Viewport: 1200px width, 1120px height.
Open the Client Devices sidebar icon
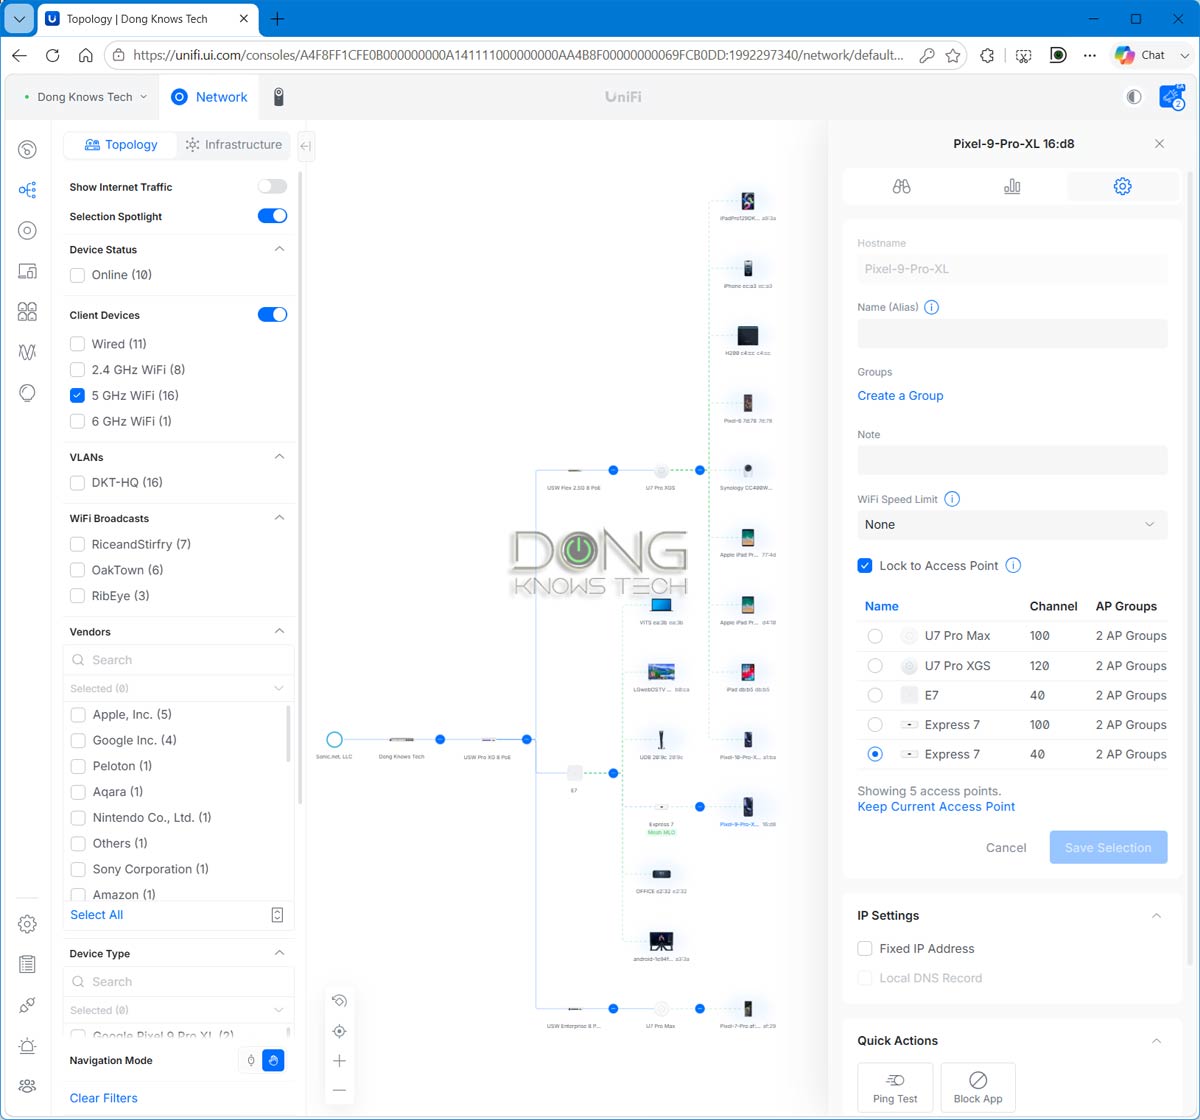[x=27, y=271]
